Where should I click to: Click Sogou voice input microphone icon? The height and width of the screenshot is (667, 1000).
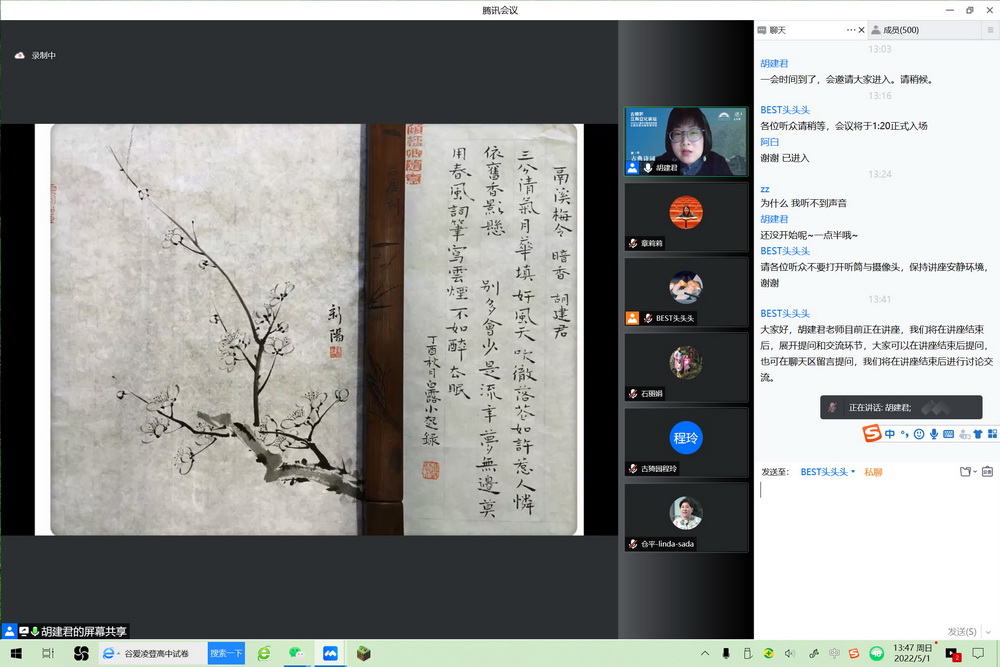click(x=934, y=434)
